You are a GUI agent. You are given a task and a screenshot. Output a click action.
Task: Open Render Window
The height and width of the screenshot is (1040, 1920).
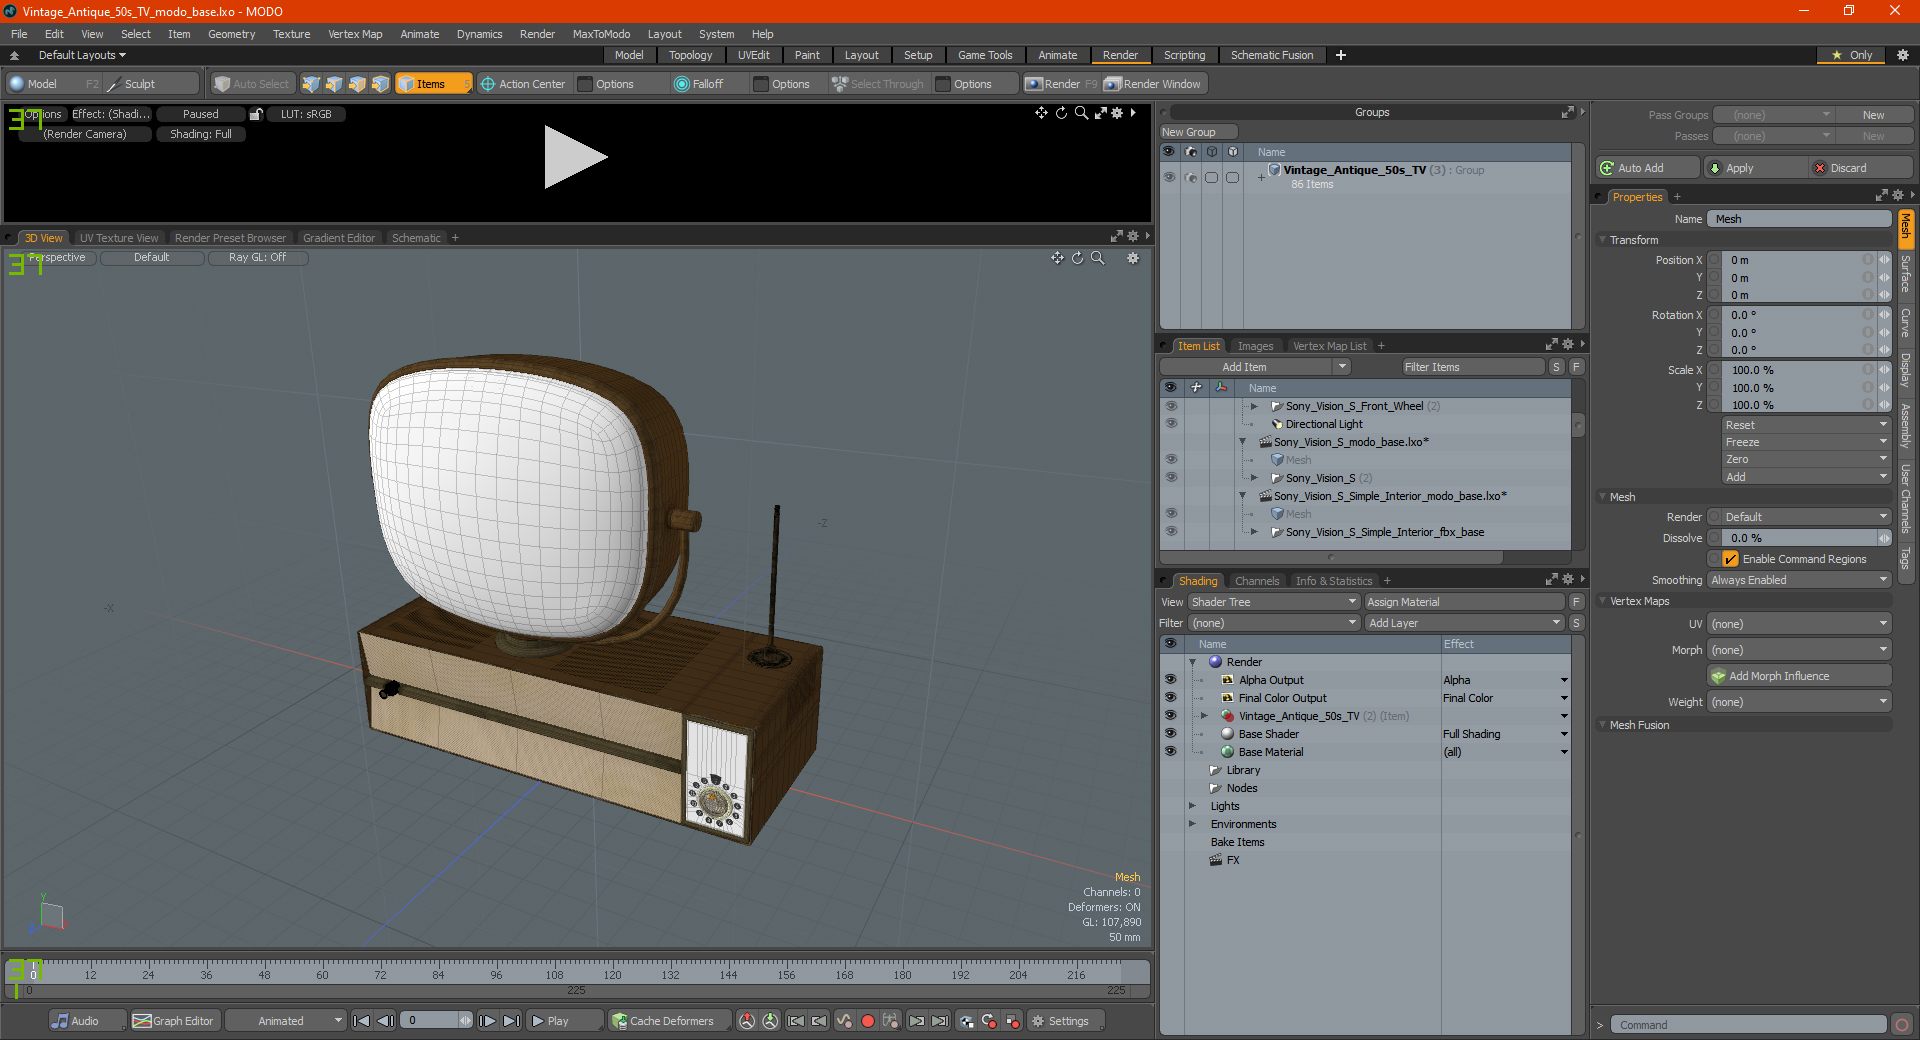point(1153,84)
